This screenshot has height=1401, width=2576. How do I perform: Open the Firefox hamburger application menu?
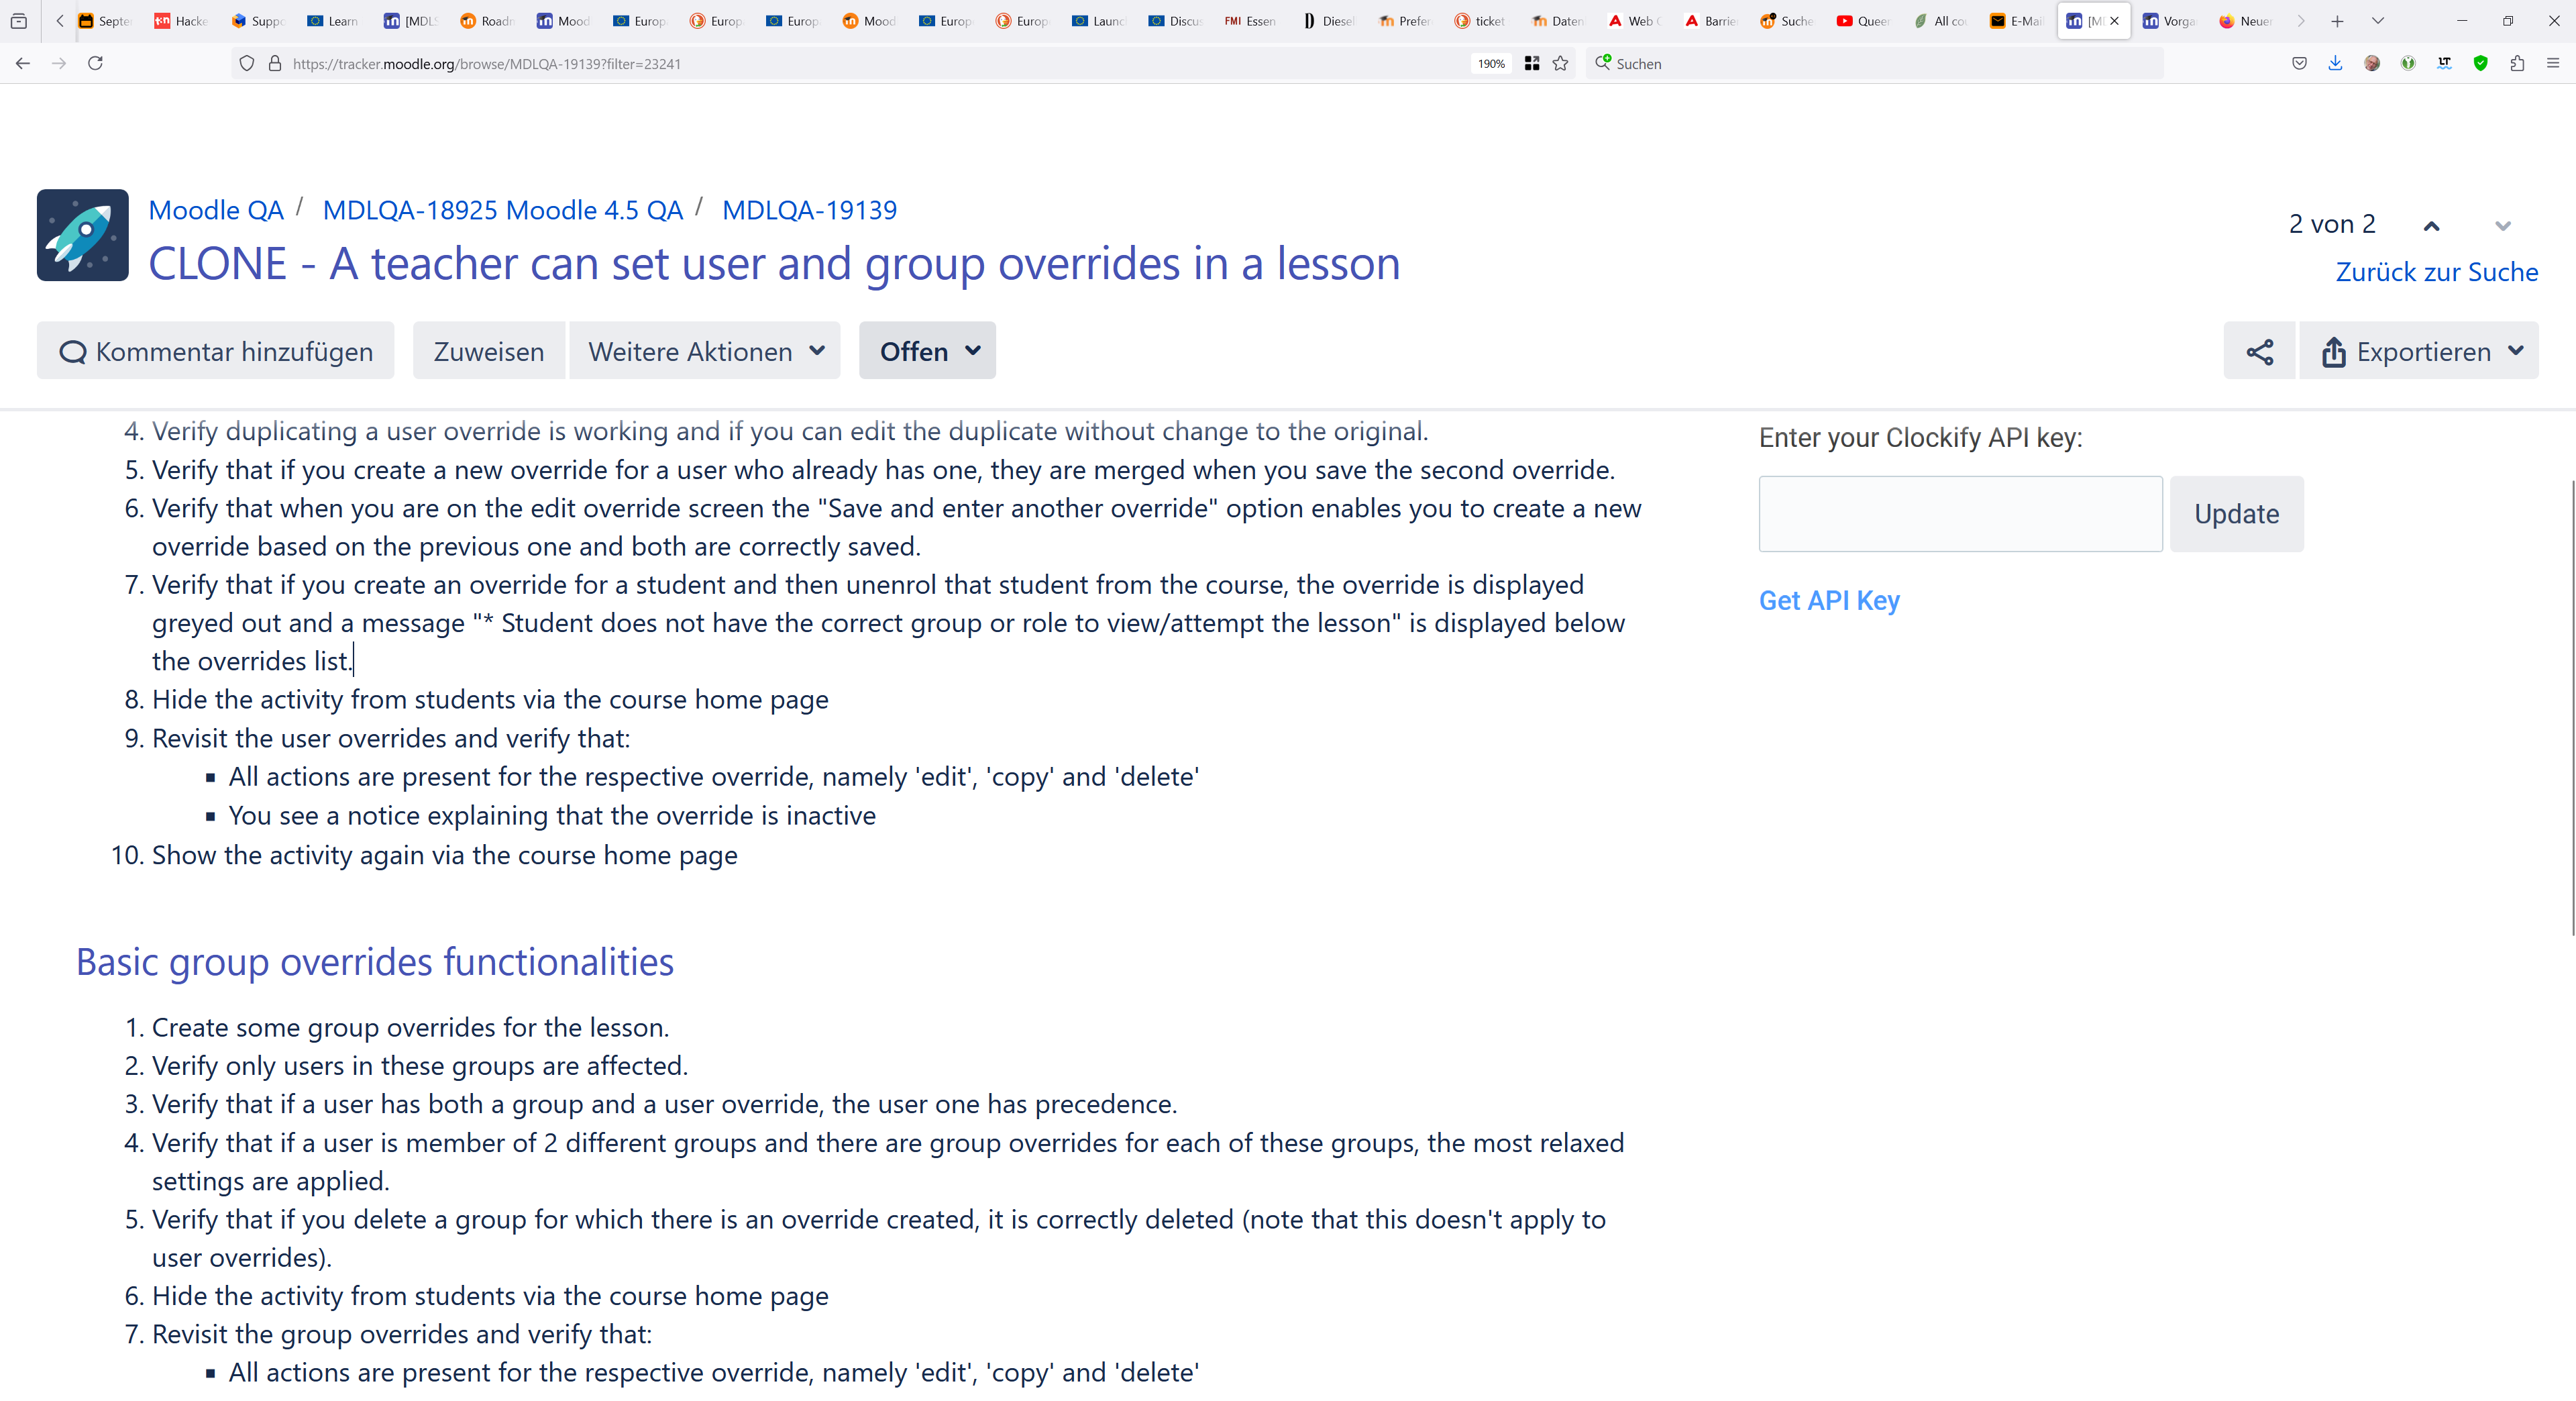2553,63
